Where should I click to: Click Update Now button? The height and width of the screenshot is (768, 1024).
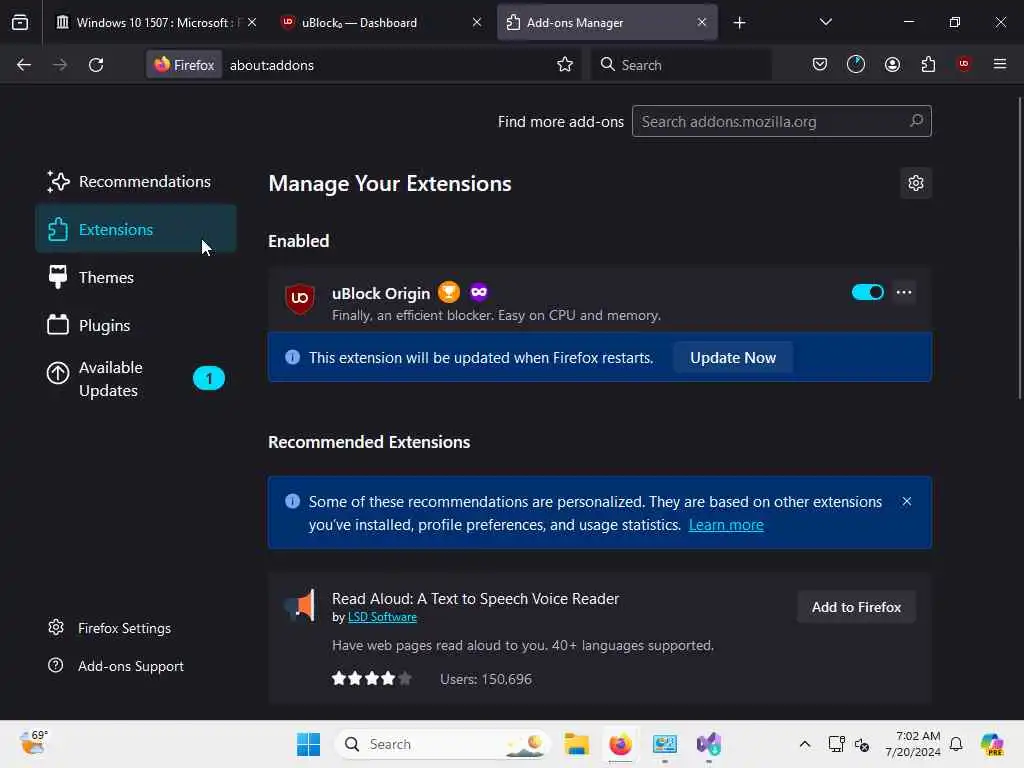pos(733,358)
